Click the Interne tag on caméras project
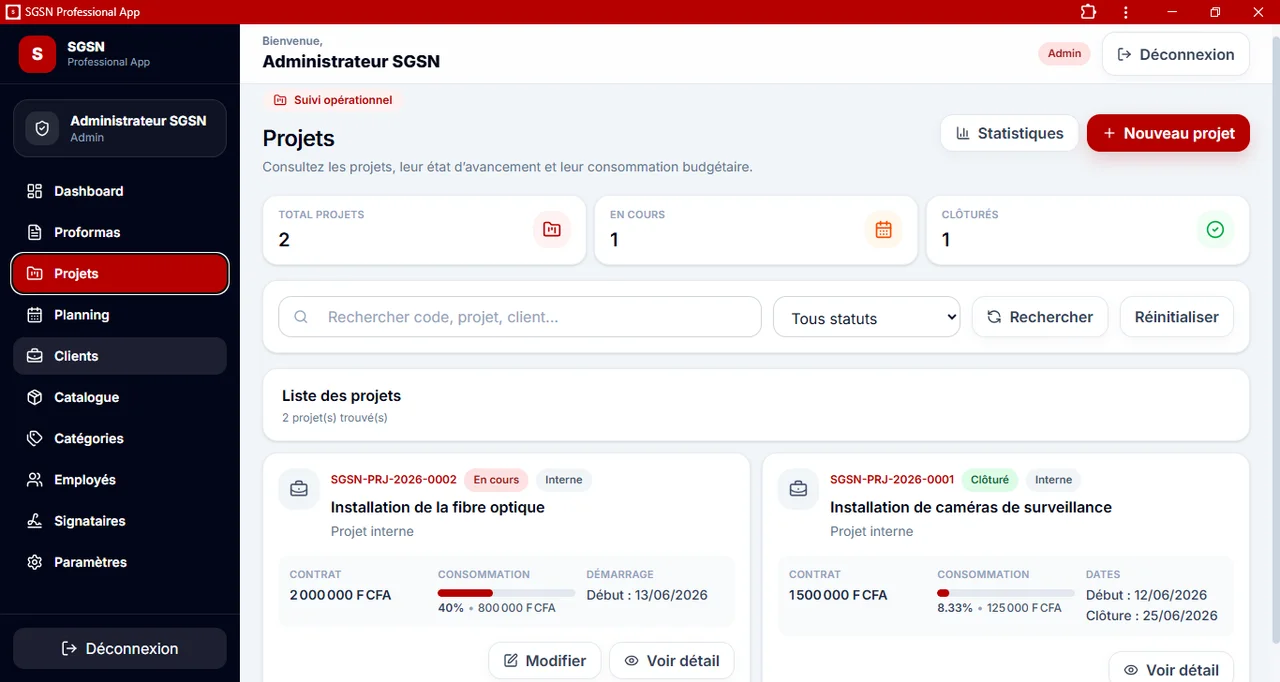This screenshot has width=1280, height=682. pyautogui.click(x=1053, y=480)
